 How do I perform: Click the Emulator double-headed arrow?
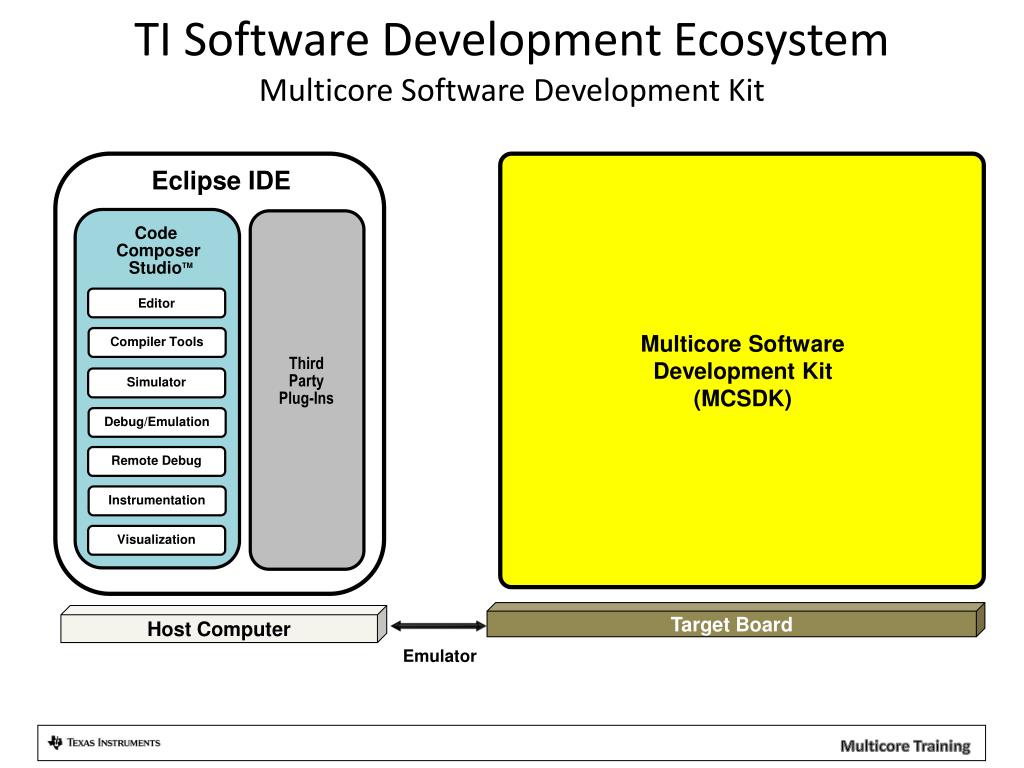[438, 626]
